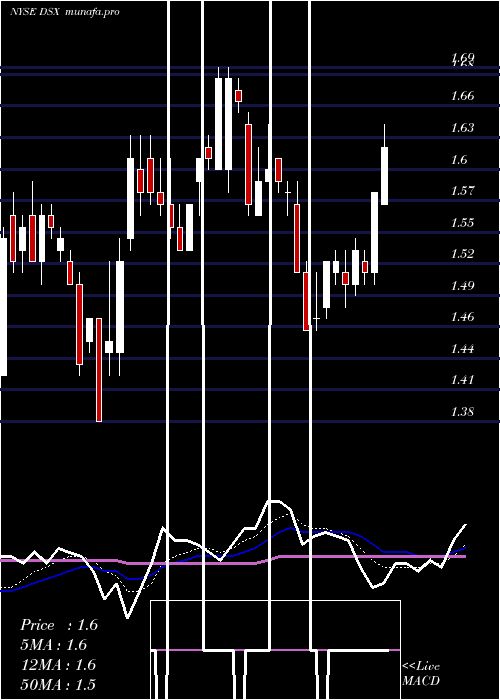The image size is (500, 700).
Task: Click the 'NYSE DSX munafa.pro' chart title
Action: click(x=65, y=12)
